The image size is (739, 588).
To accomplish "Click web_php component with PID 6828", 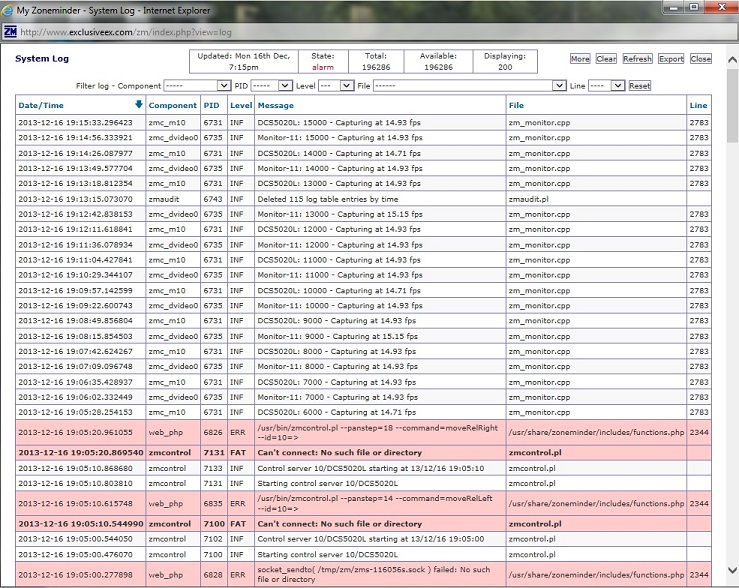I will (x=165, y=575).
